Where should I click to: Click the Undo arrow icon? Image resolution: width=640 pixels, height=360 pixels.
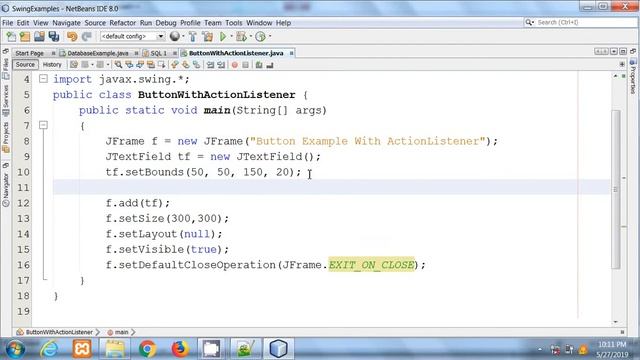tap(72, 36)
